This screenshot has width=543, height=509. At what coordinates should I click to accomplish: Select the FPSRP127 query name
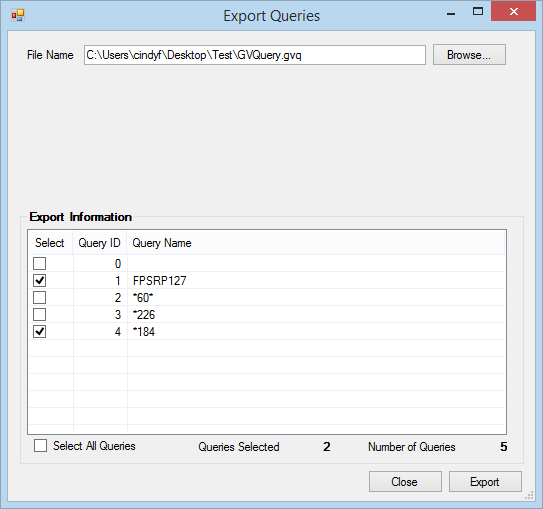(x=160, y=280)
